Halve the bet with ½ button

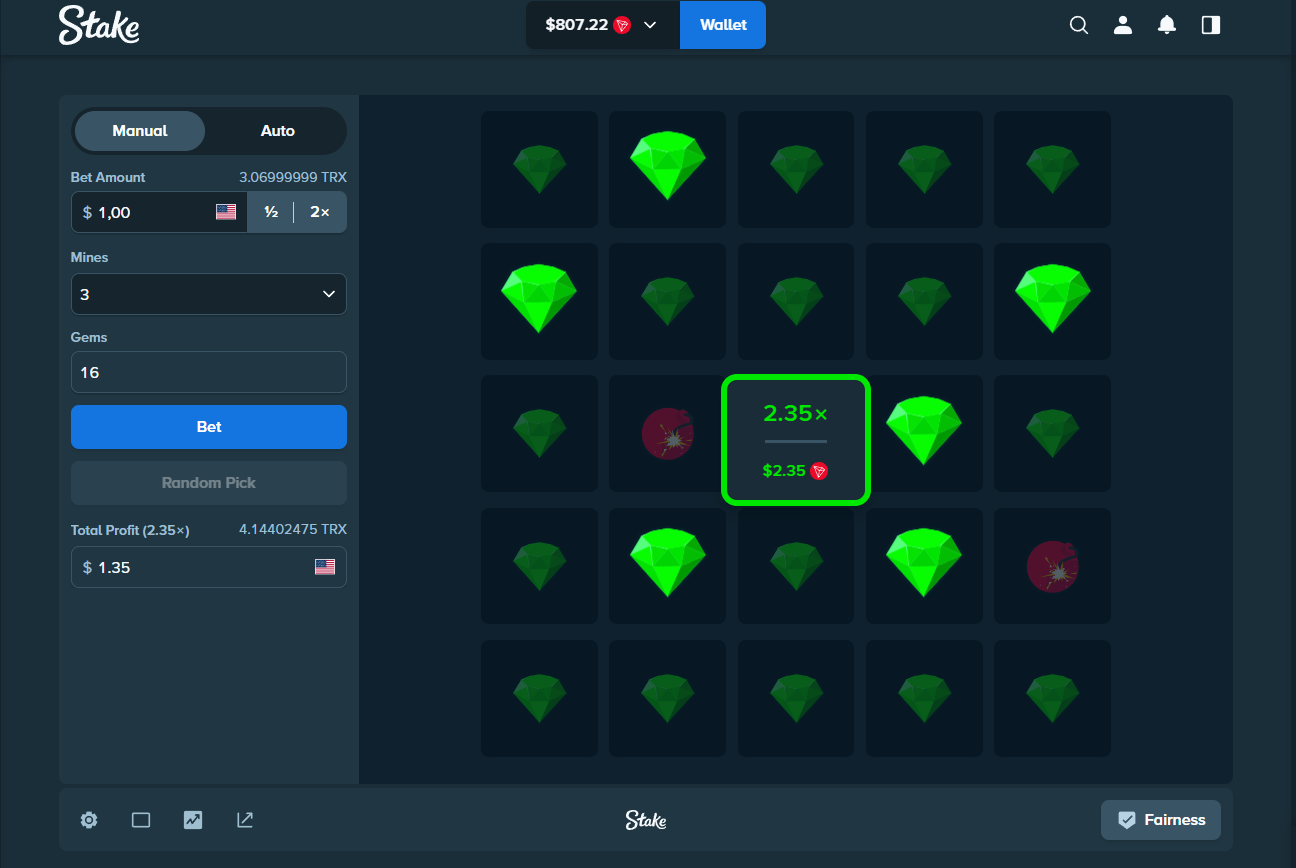coord(271,212)
